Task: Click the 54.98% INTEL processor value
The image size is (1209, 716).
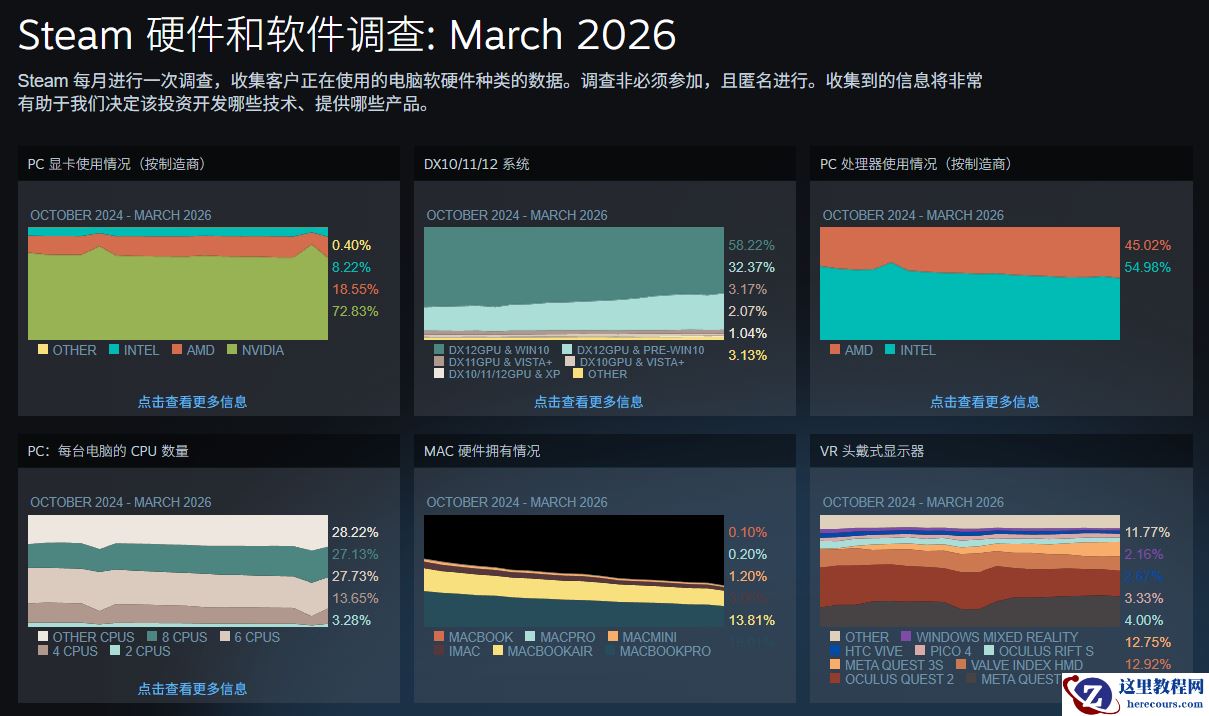Action: [1147, 267]
